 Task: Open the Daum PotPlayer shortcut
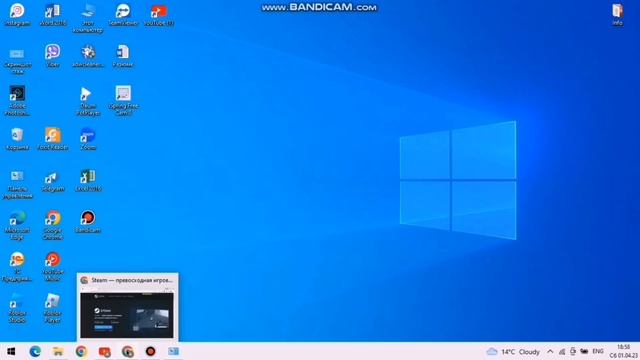tap(88, 101)
